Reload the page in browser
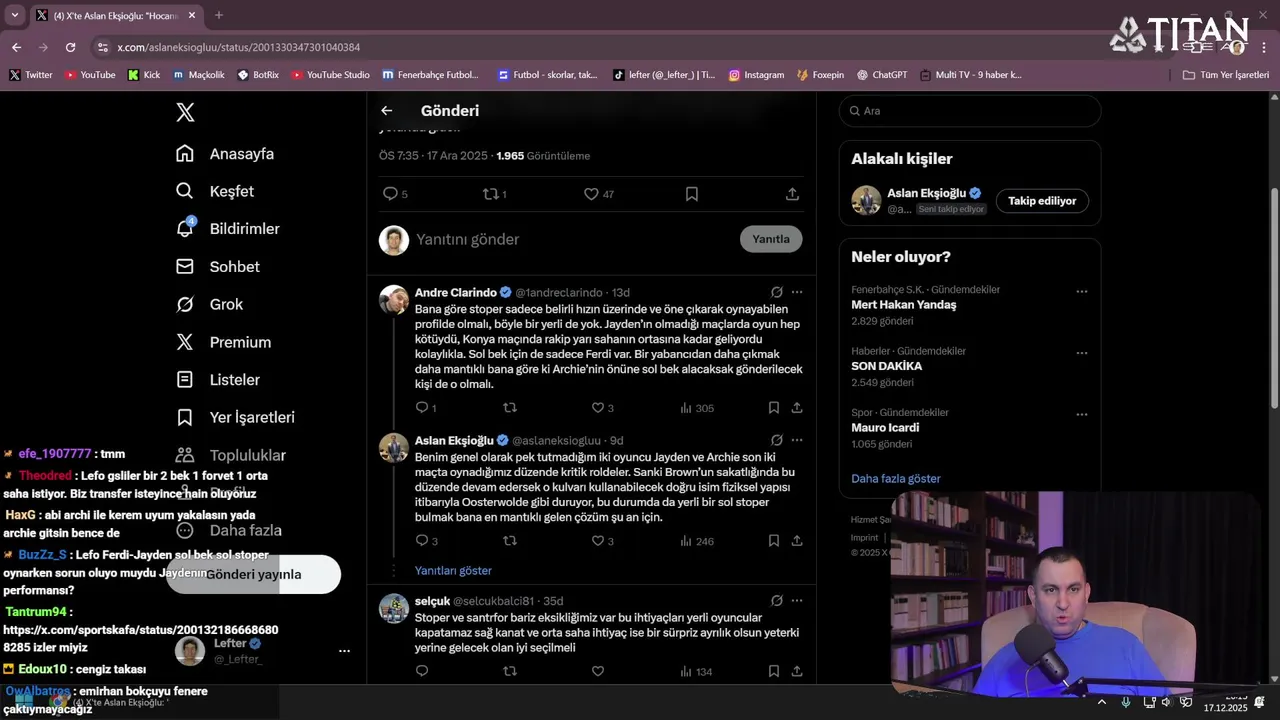 click(70, 47)
